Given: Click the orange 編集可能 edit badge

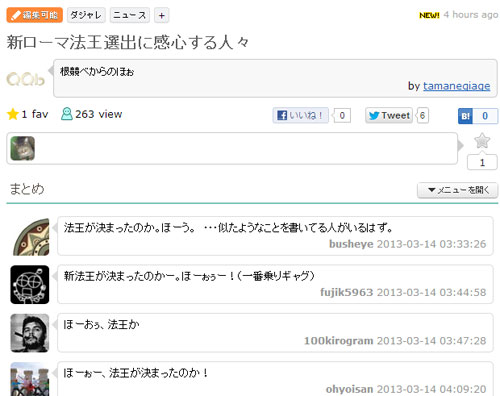Looking at the screenshot, I should point(35,15).
